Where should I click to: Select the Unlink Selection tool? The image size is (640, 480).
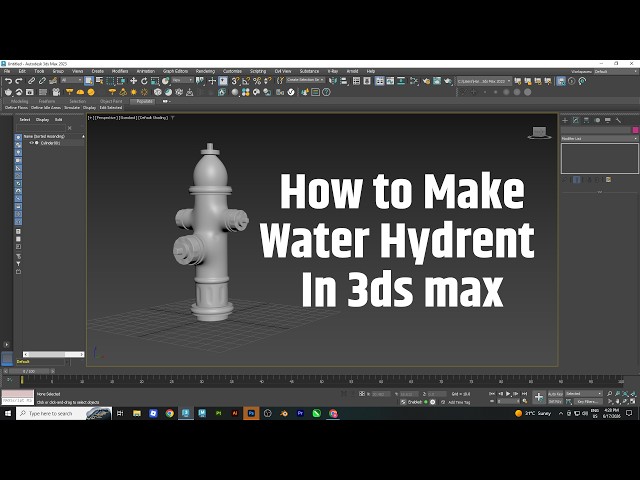pos(42,81)
